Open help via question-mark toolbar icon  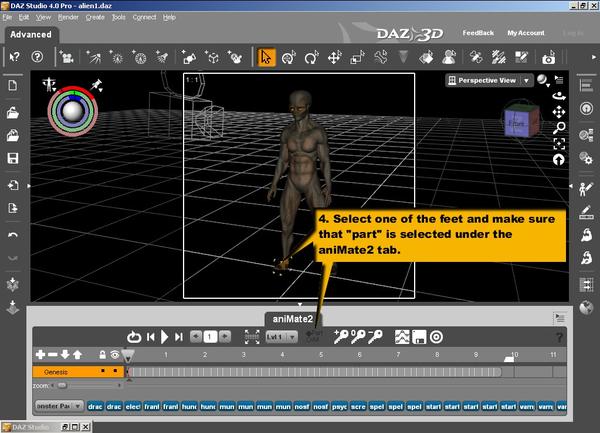37,57
